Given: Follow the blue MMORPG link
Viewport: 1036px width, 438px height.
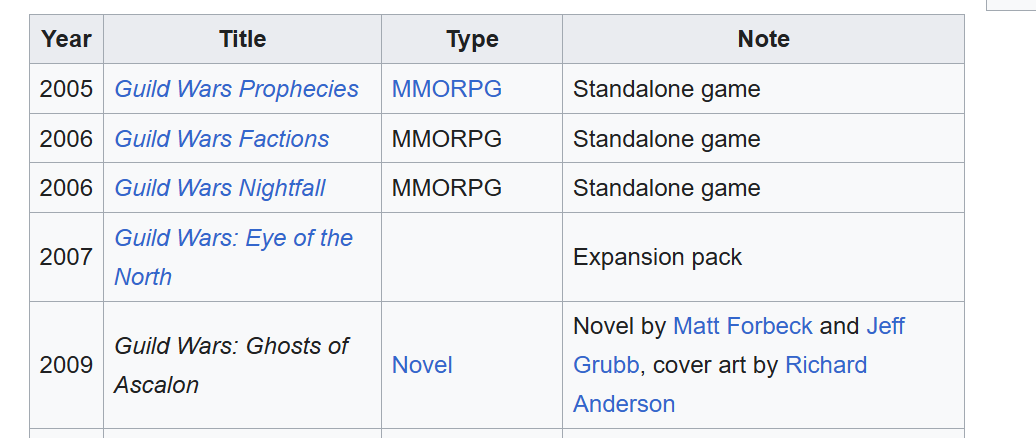Looking at the screenshot, I should click(x=447, y=89).
